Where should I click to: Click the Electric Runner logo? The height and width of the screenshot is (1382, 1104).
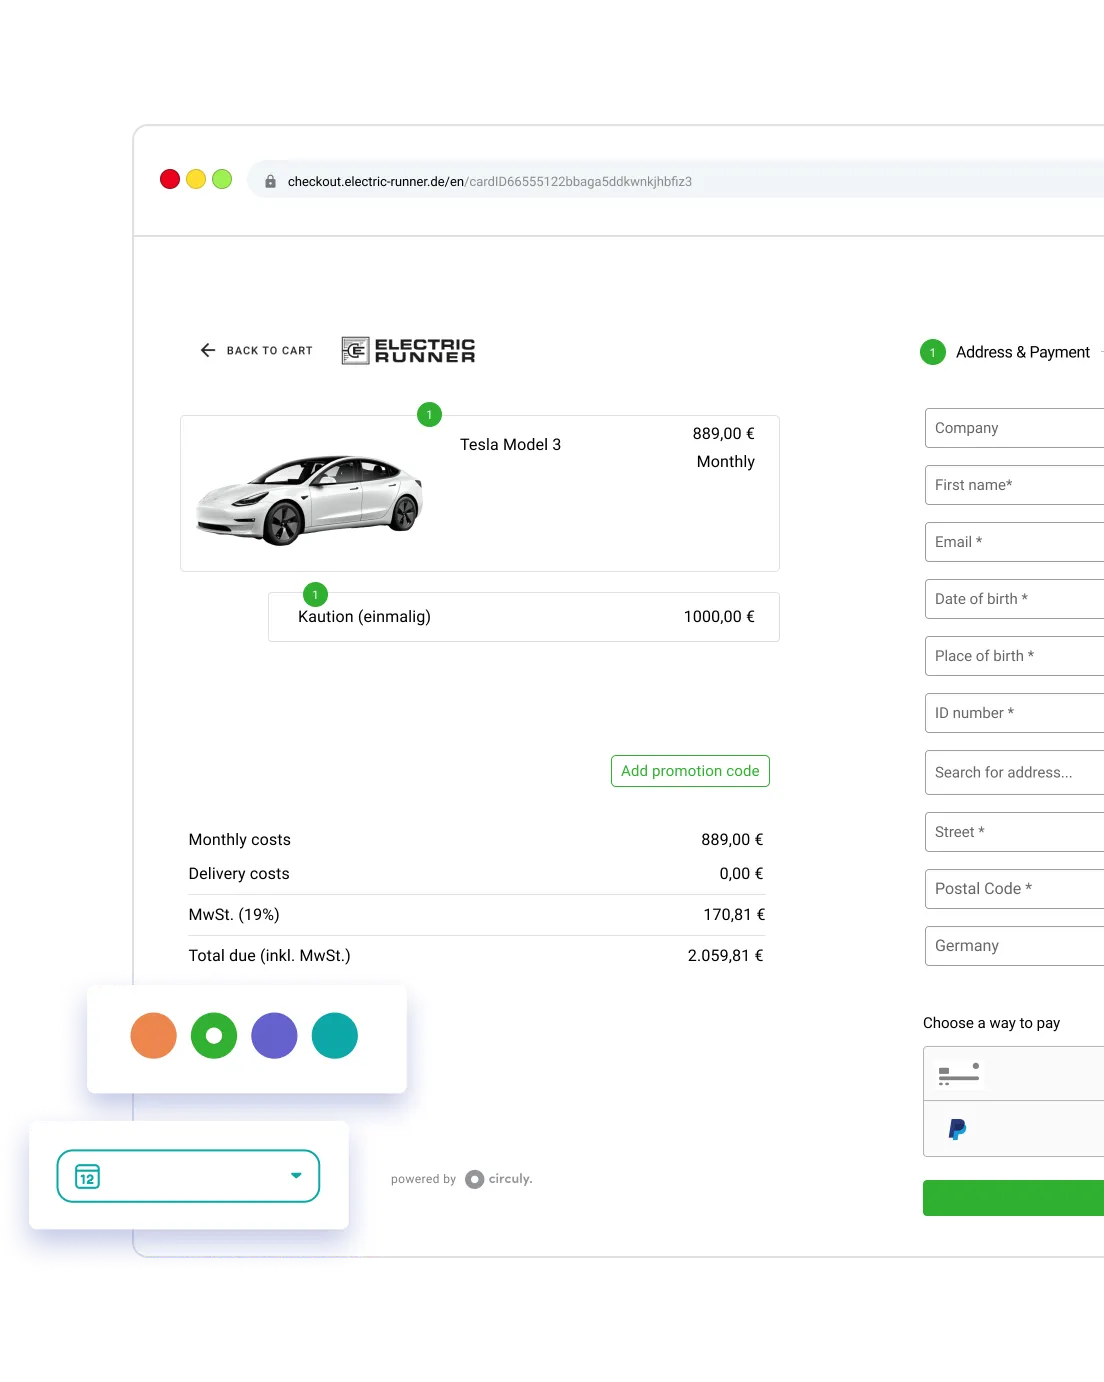(x=408, y=351)
